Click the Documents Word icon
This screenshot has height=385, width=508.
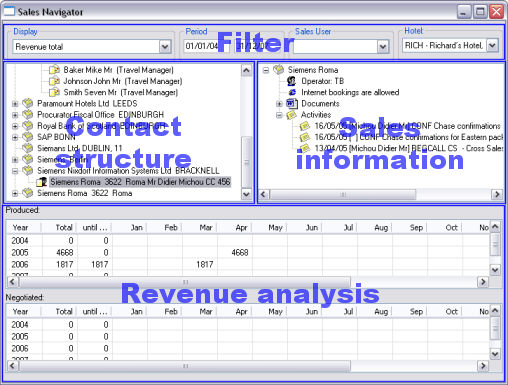pyautogui.click(x=292, y=104)
